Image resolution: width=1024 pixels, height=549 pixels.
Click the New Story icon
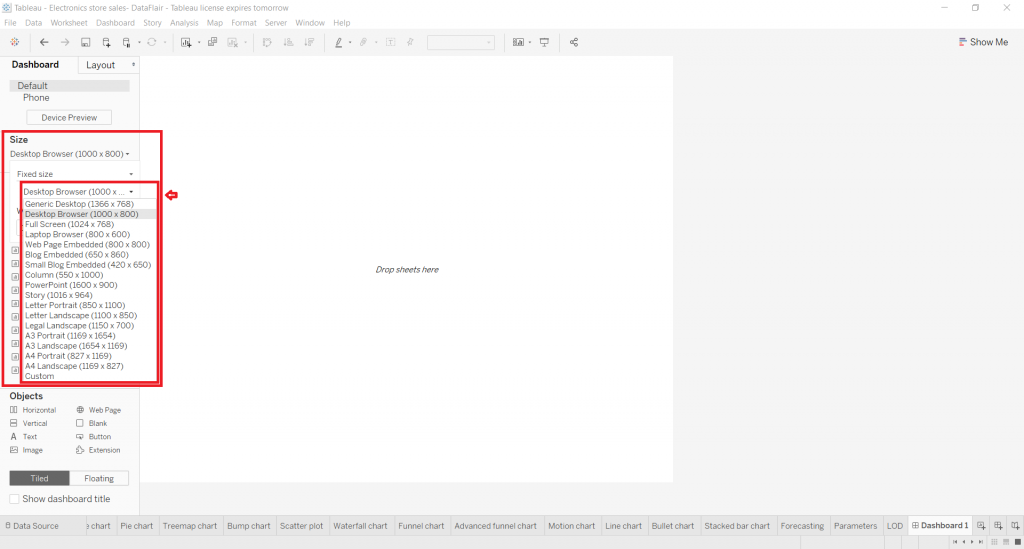1014,526
